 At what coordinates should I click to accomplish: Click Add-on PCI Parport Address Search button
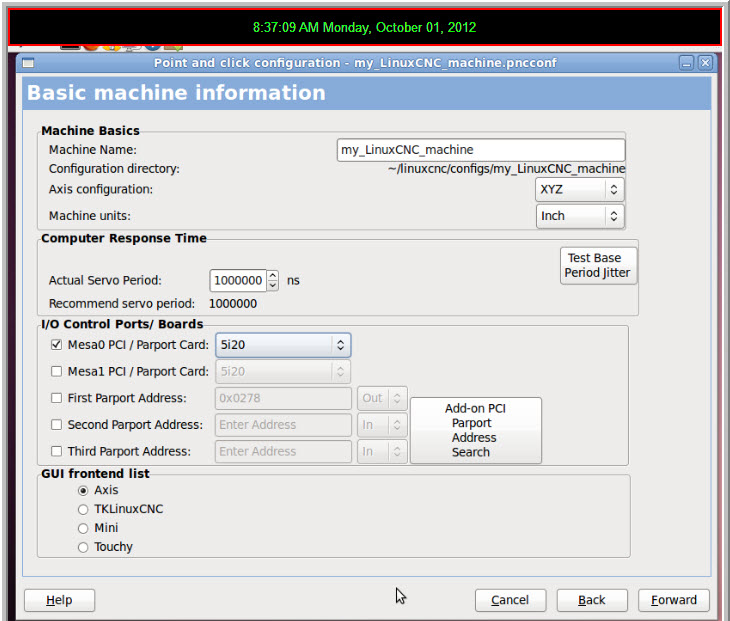click(x=476, y=430)
